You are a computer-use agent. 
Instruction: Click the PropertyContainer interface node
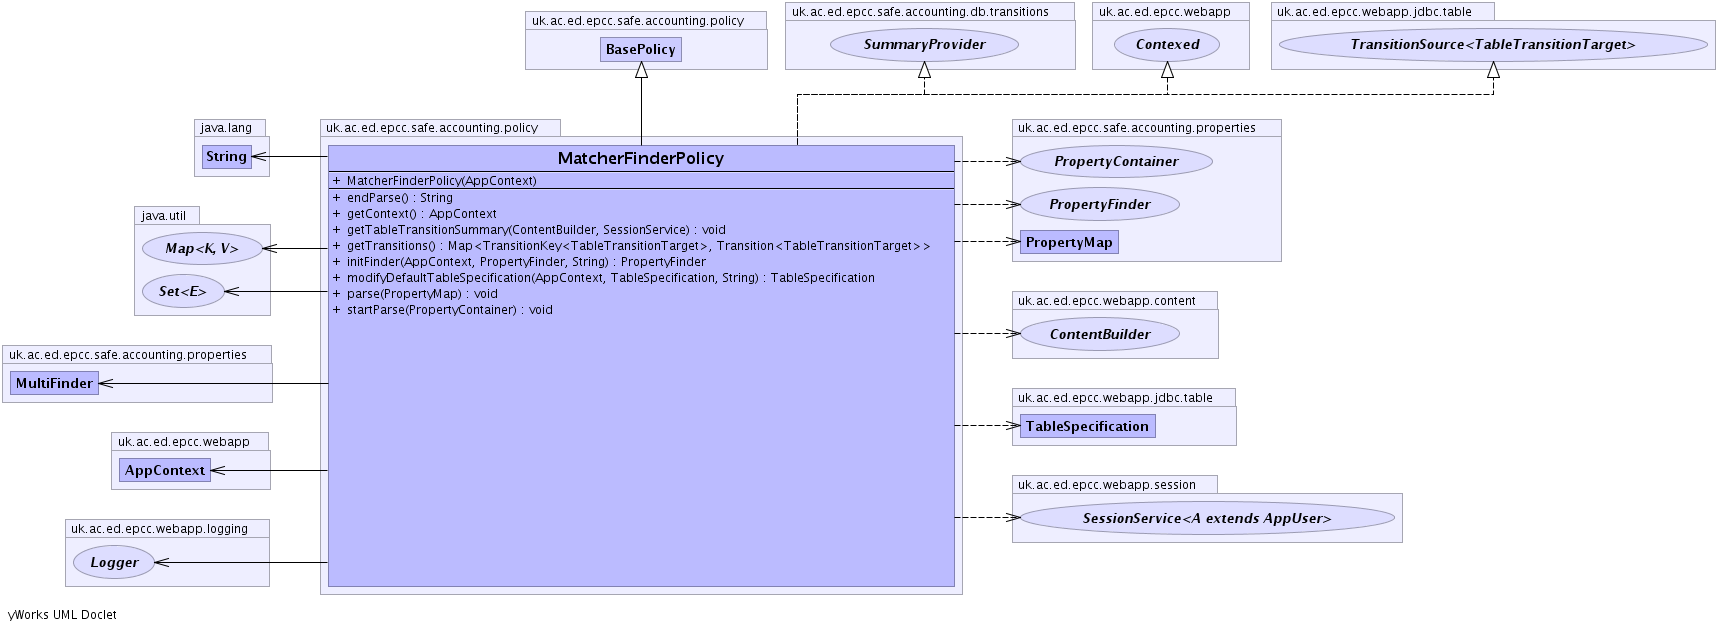click(1116, 161)
